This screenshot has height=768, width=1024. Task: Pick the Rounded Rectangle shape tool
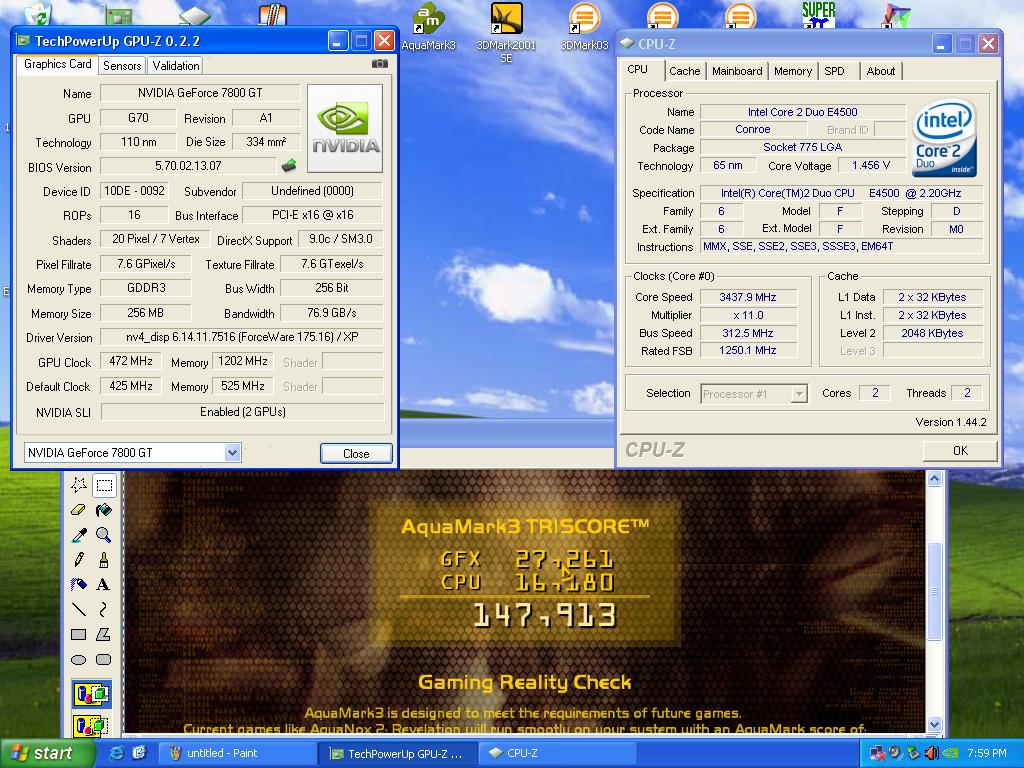[104, 659]
